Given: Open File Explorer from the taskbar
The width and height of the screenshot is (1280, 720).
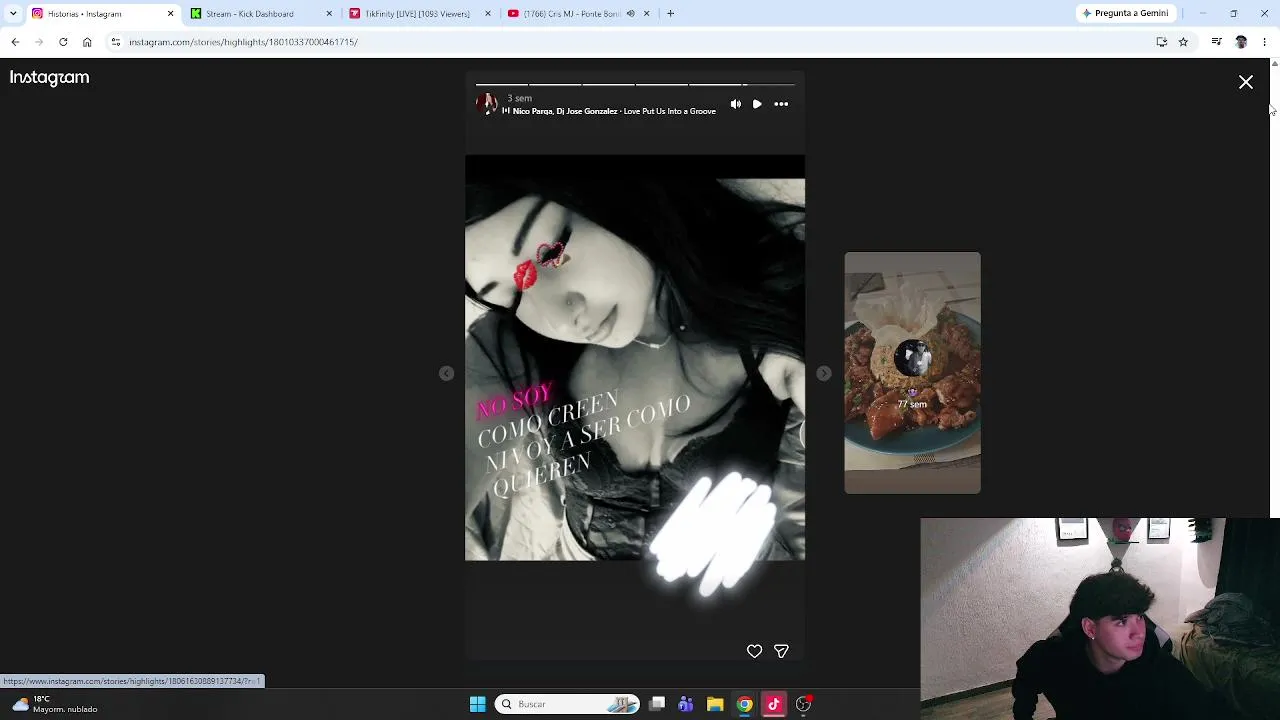Looking at the screenshot, I should click(715, 704).
